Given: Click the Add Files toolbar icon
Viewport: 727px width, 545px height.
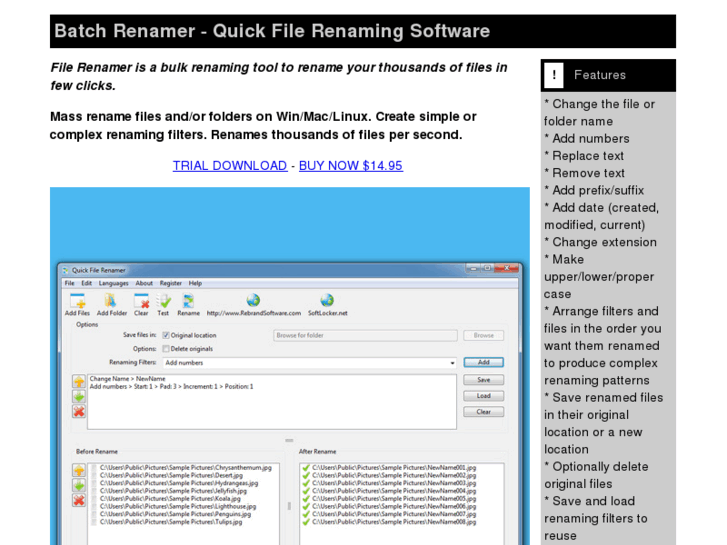Looking at the screenshot, I should click(77, 301).
